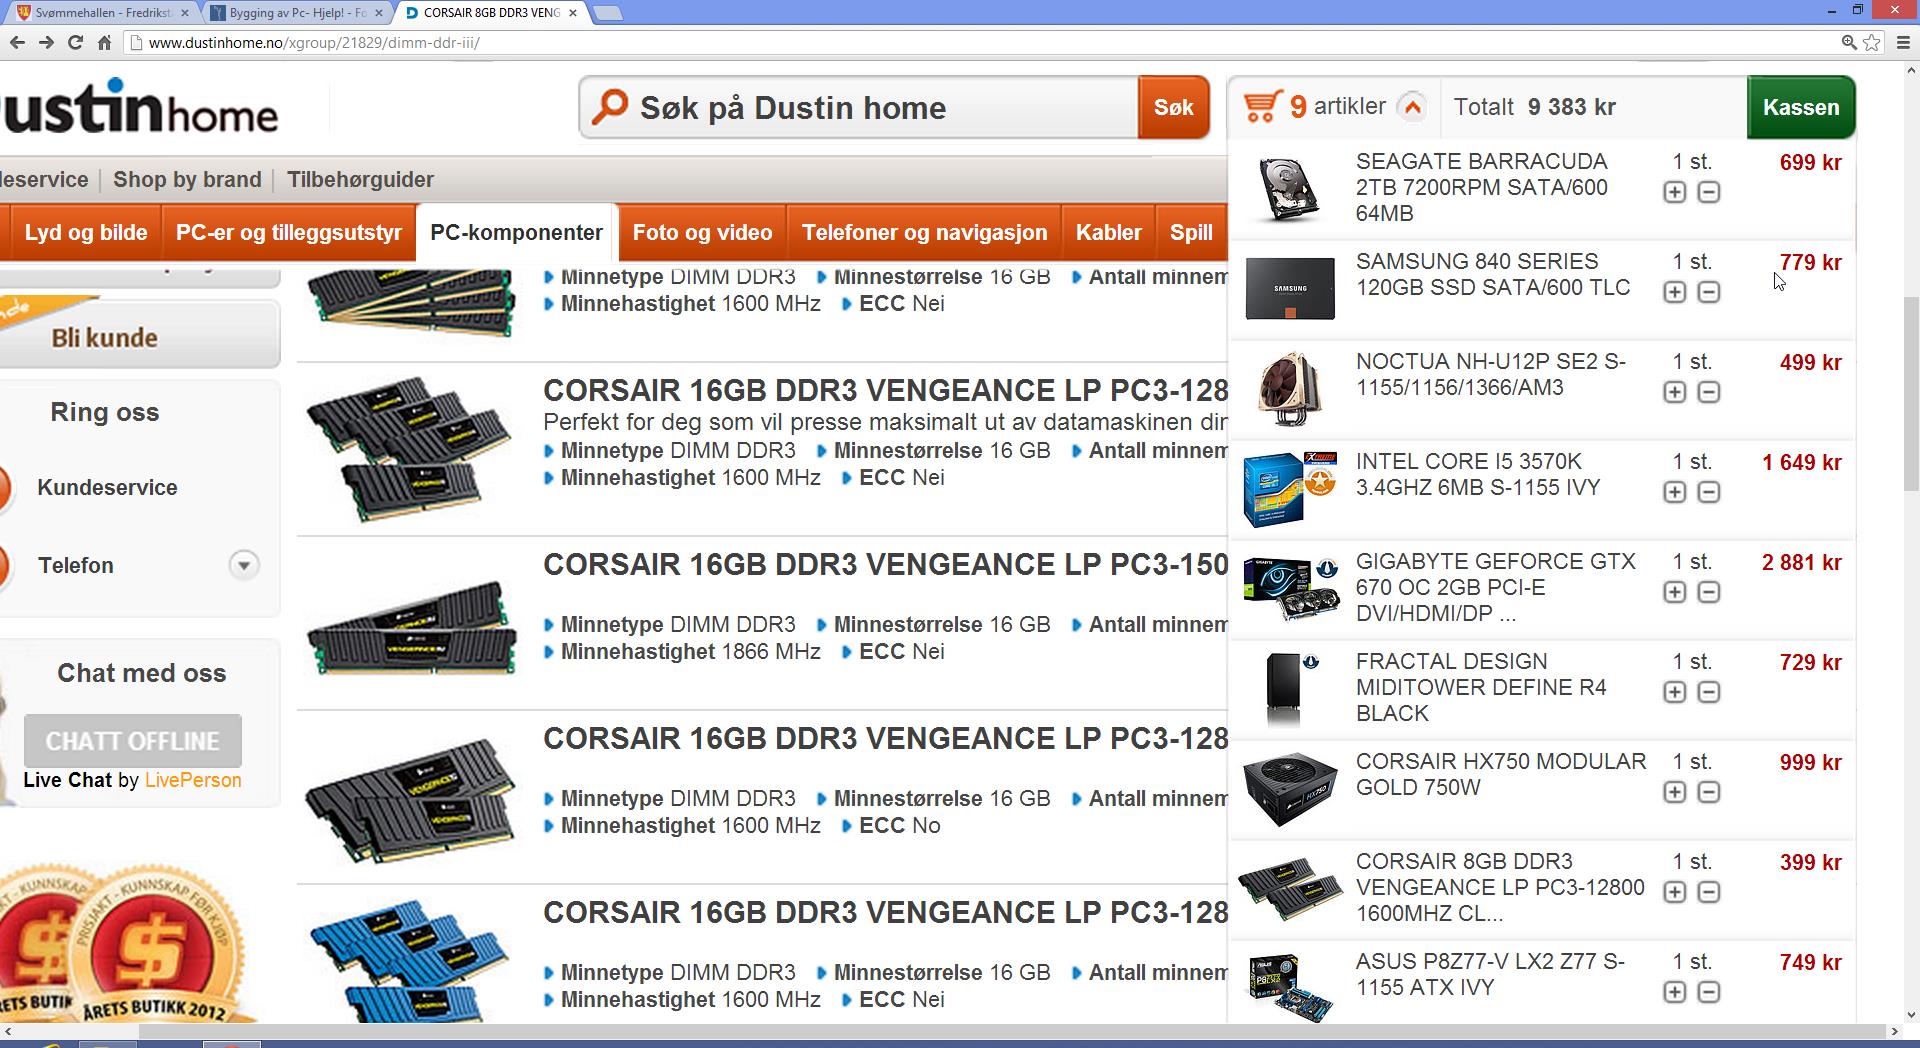1920x1048 pixels.
Task: Increase Intel Core i5 3570K quantity
Action: pyautogui.click(x=1675, y=492)
